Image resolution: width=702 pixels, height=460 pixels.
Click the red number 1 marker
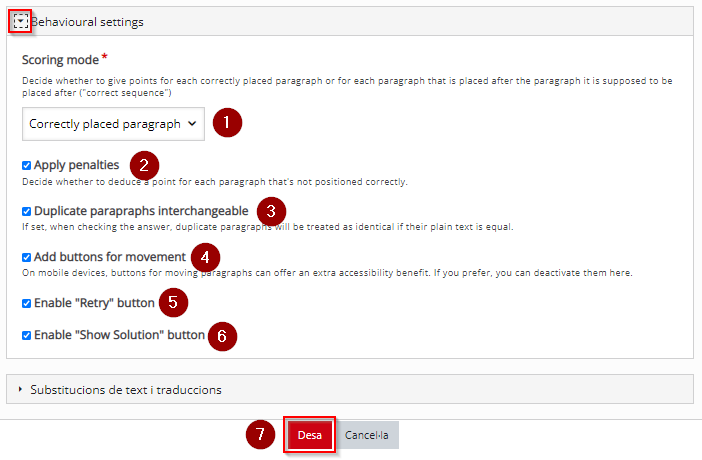tap(227, 122)
